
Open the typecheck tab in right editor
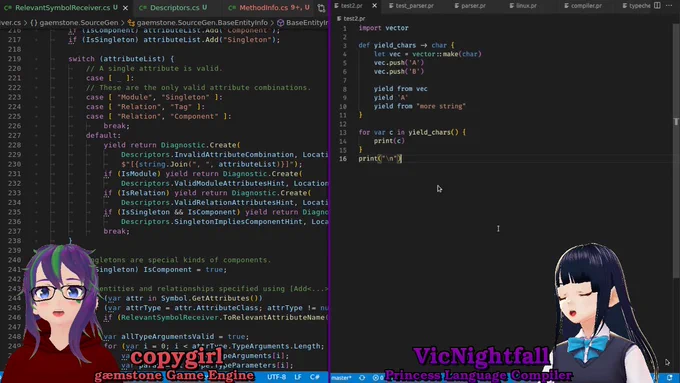coord(636,6)
